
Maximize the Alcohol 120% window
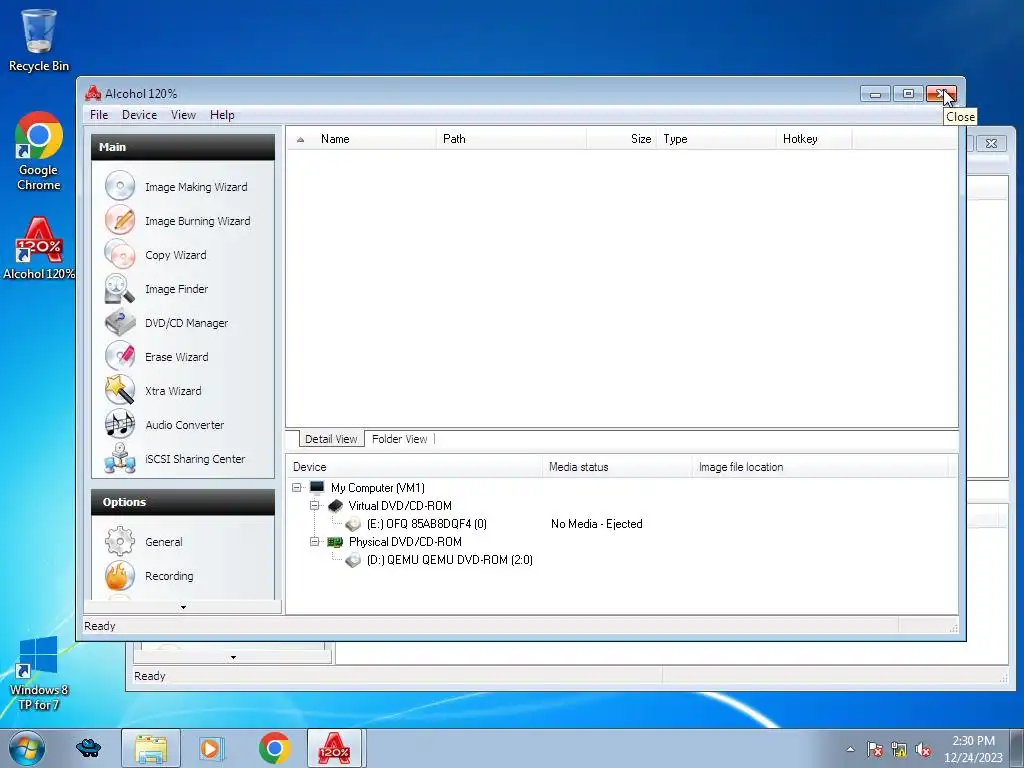coord(908,94)
